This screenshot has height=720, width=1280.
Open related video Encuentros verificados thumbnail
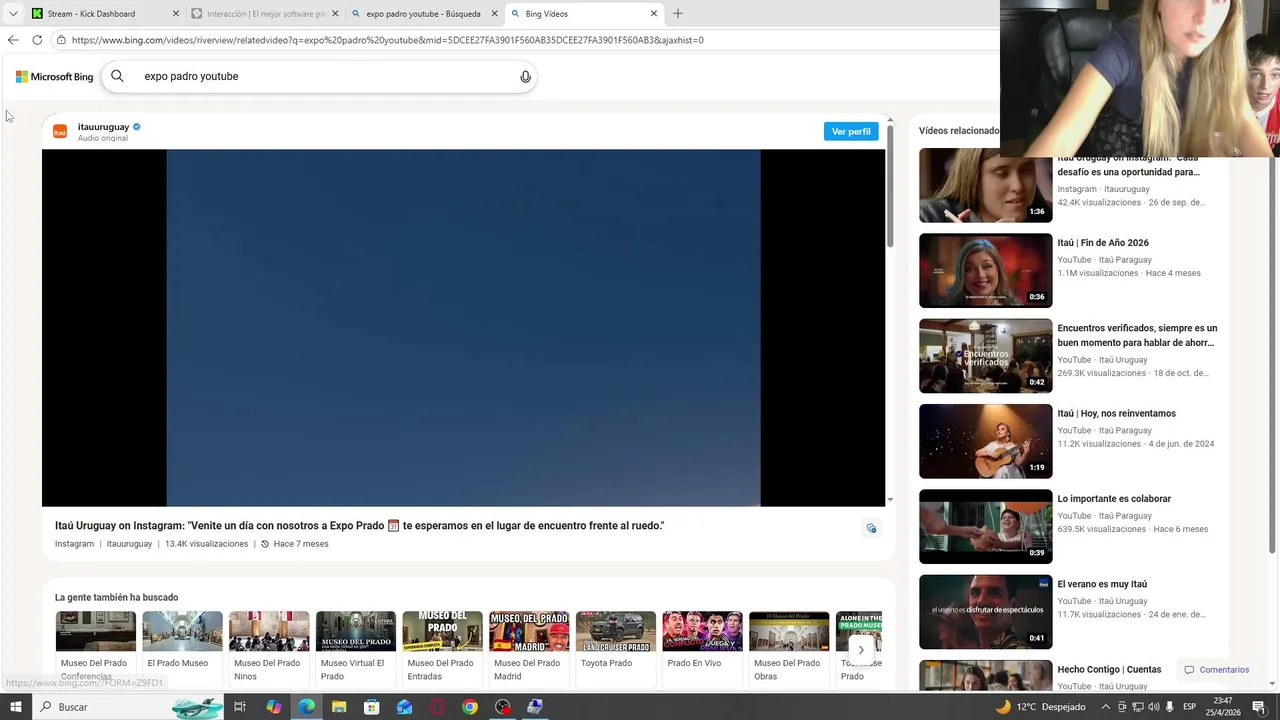985,356
